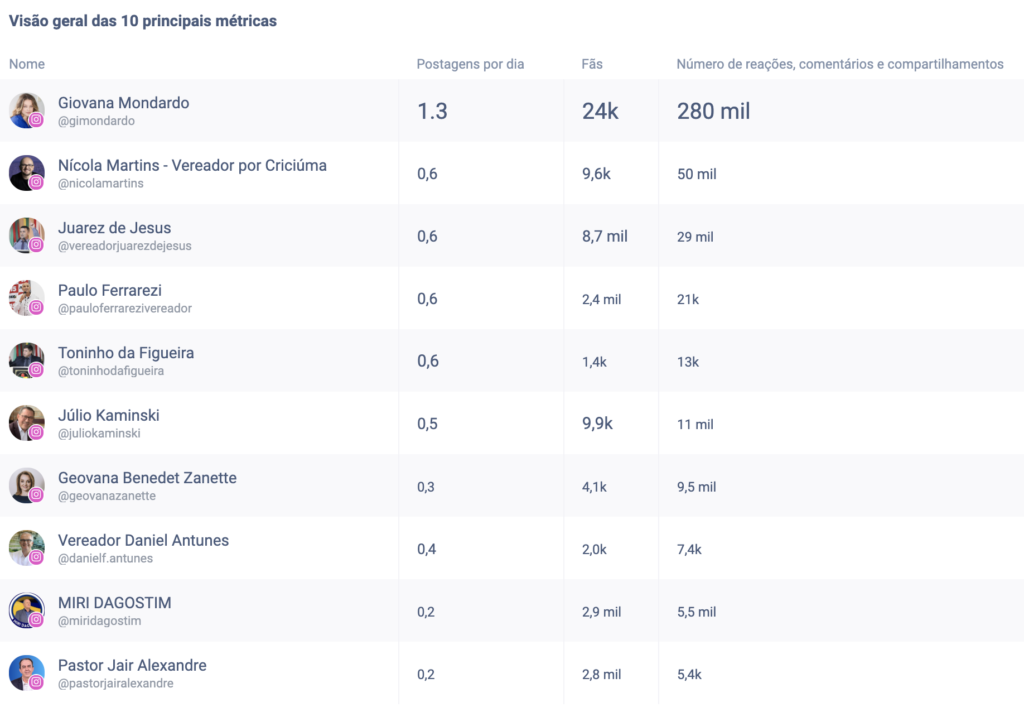Viewport: 1024px width, 712px height.
Task: Click Instagram badge on MIRI DAGOSTIM
Action: coord(36,620)
